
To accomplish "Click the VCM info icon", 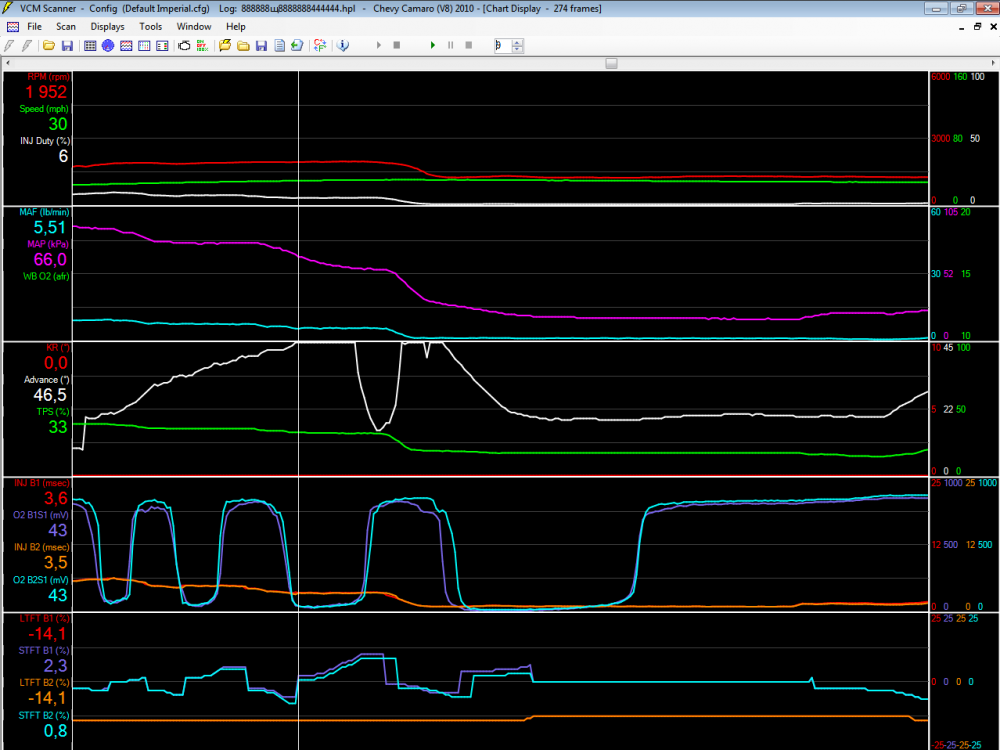I will [x=342, y=46].
